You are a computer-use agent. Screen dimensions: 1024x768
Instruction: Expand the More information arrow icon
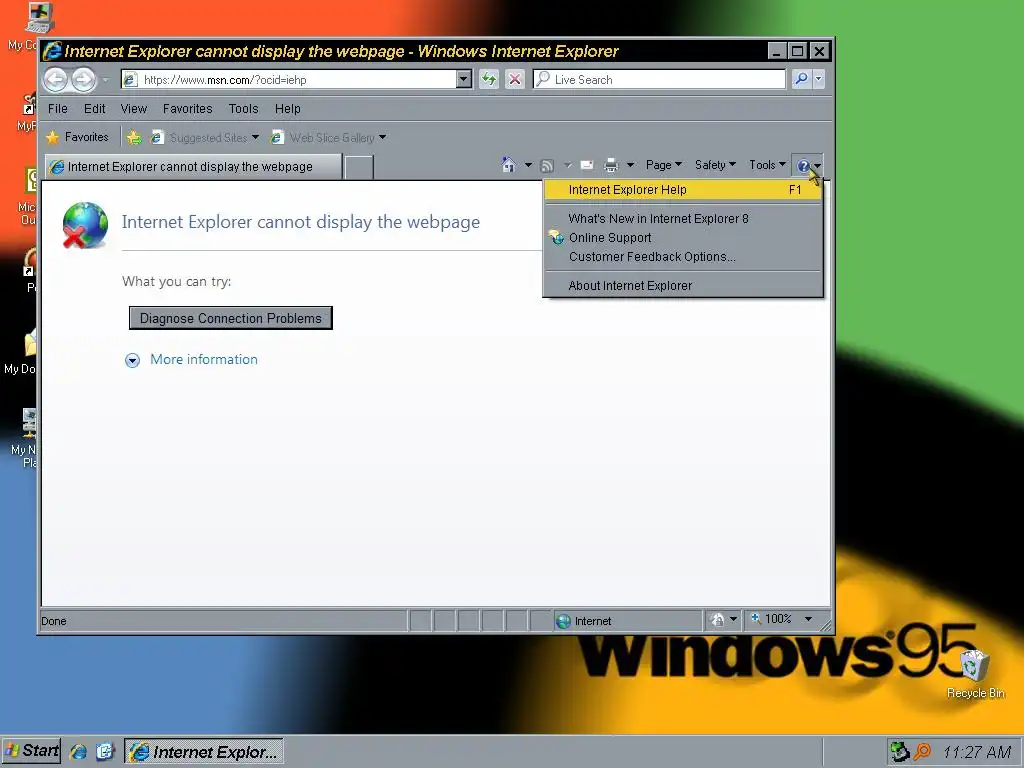point(132,360)
